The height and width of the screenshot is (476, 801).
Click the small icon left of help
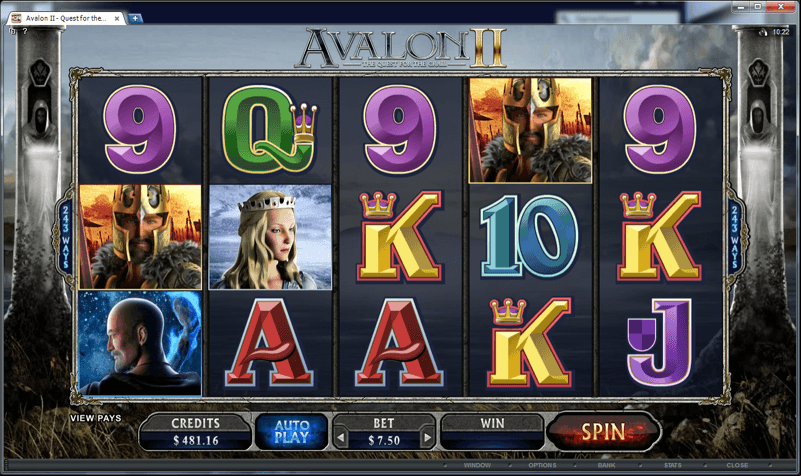point(12,31)
